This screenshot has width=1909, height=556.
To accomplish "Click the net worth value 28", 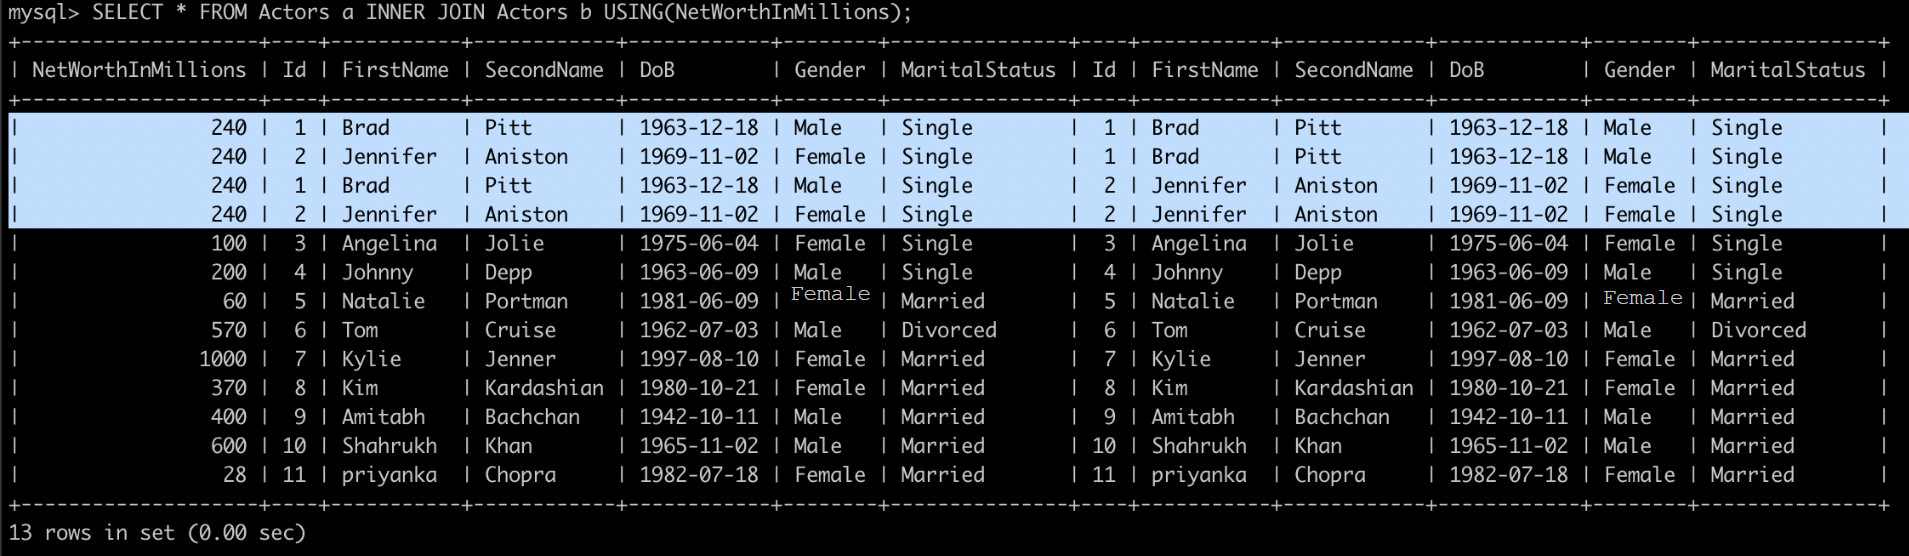I will pyautogui.click(x=235, y=475).
